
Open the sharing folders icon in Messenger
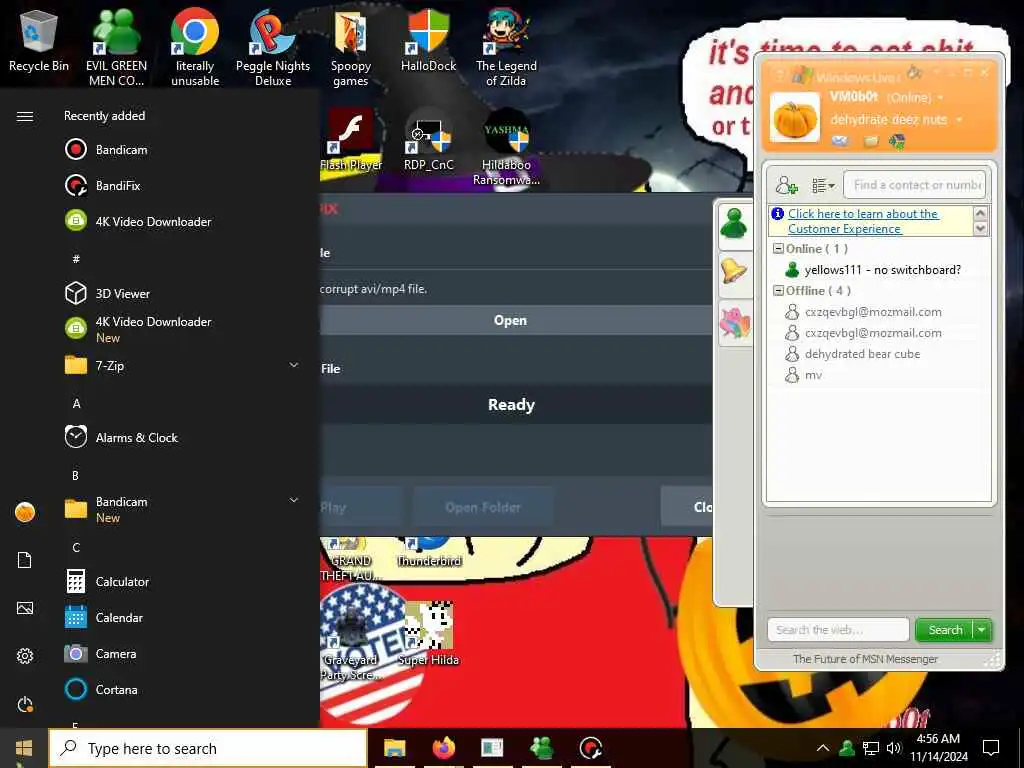[871, 140]
